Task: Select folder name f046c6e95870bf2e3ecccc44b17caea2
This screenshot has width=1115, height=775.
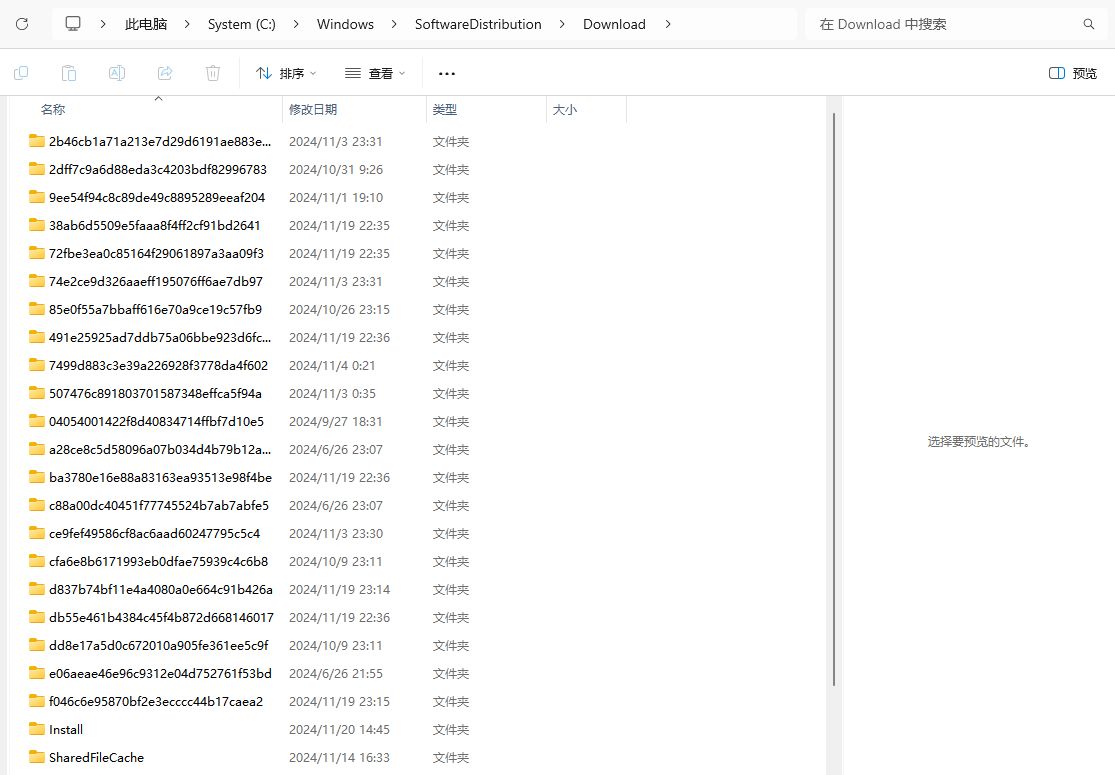Action: tap(156, 702)
